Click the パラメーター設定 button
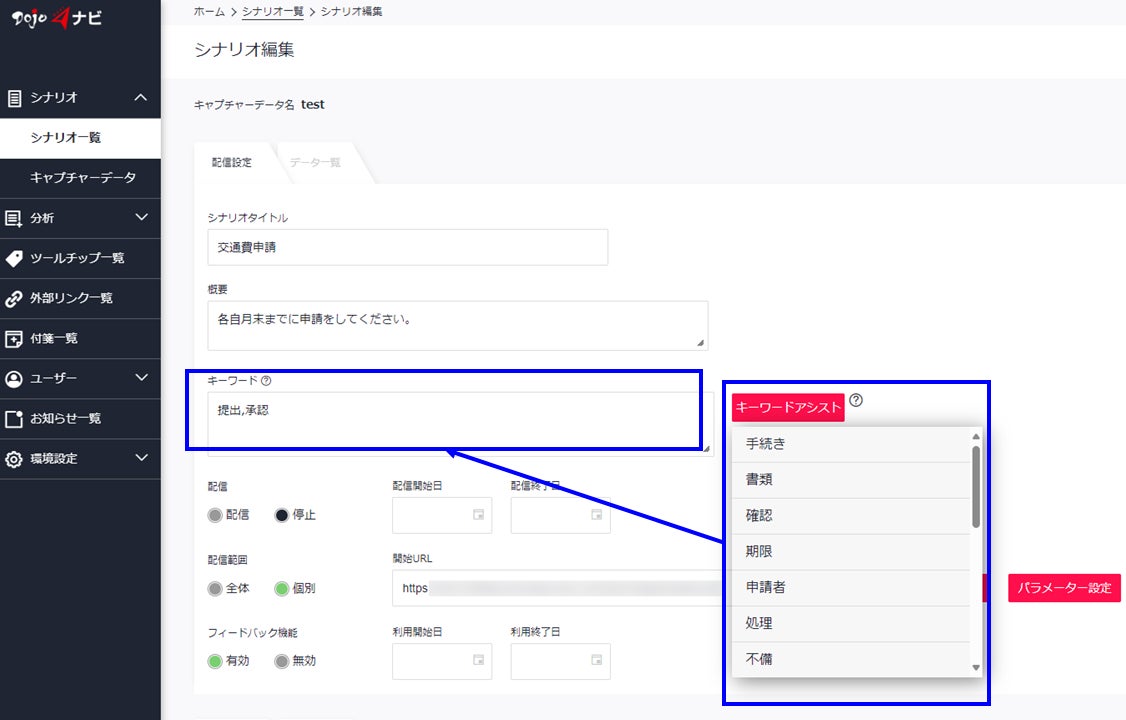This screenshot has width=1126, height=720. click(x=1064, y=588)
